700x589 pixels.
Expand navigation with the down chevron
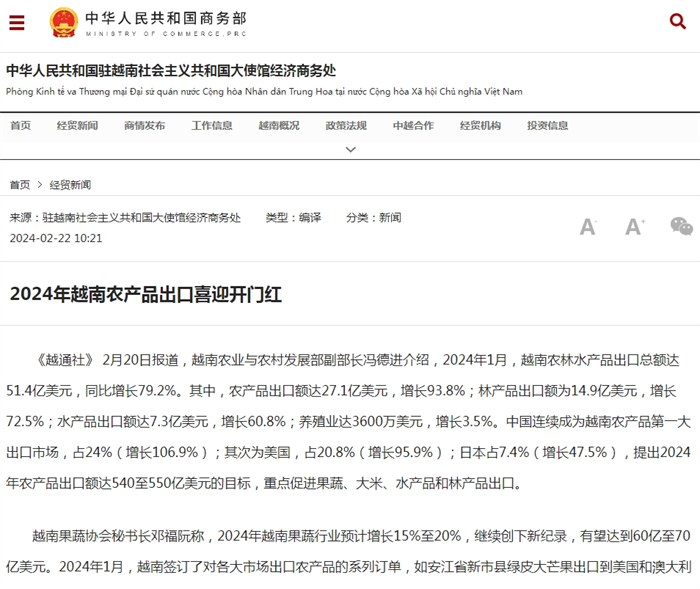[350, 149]
